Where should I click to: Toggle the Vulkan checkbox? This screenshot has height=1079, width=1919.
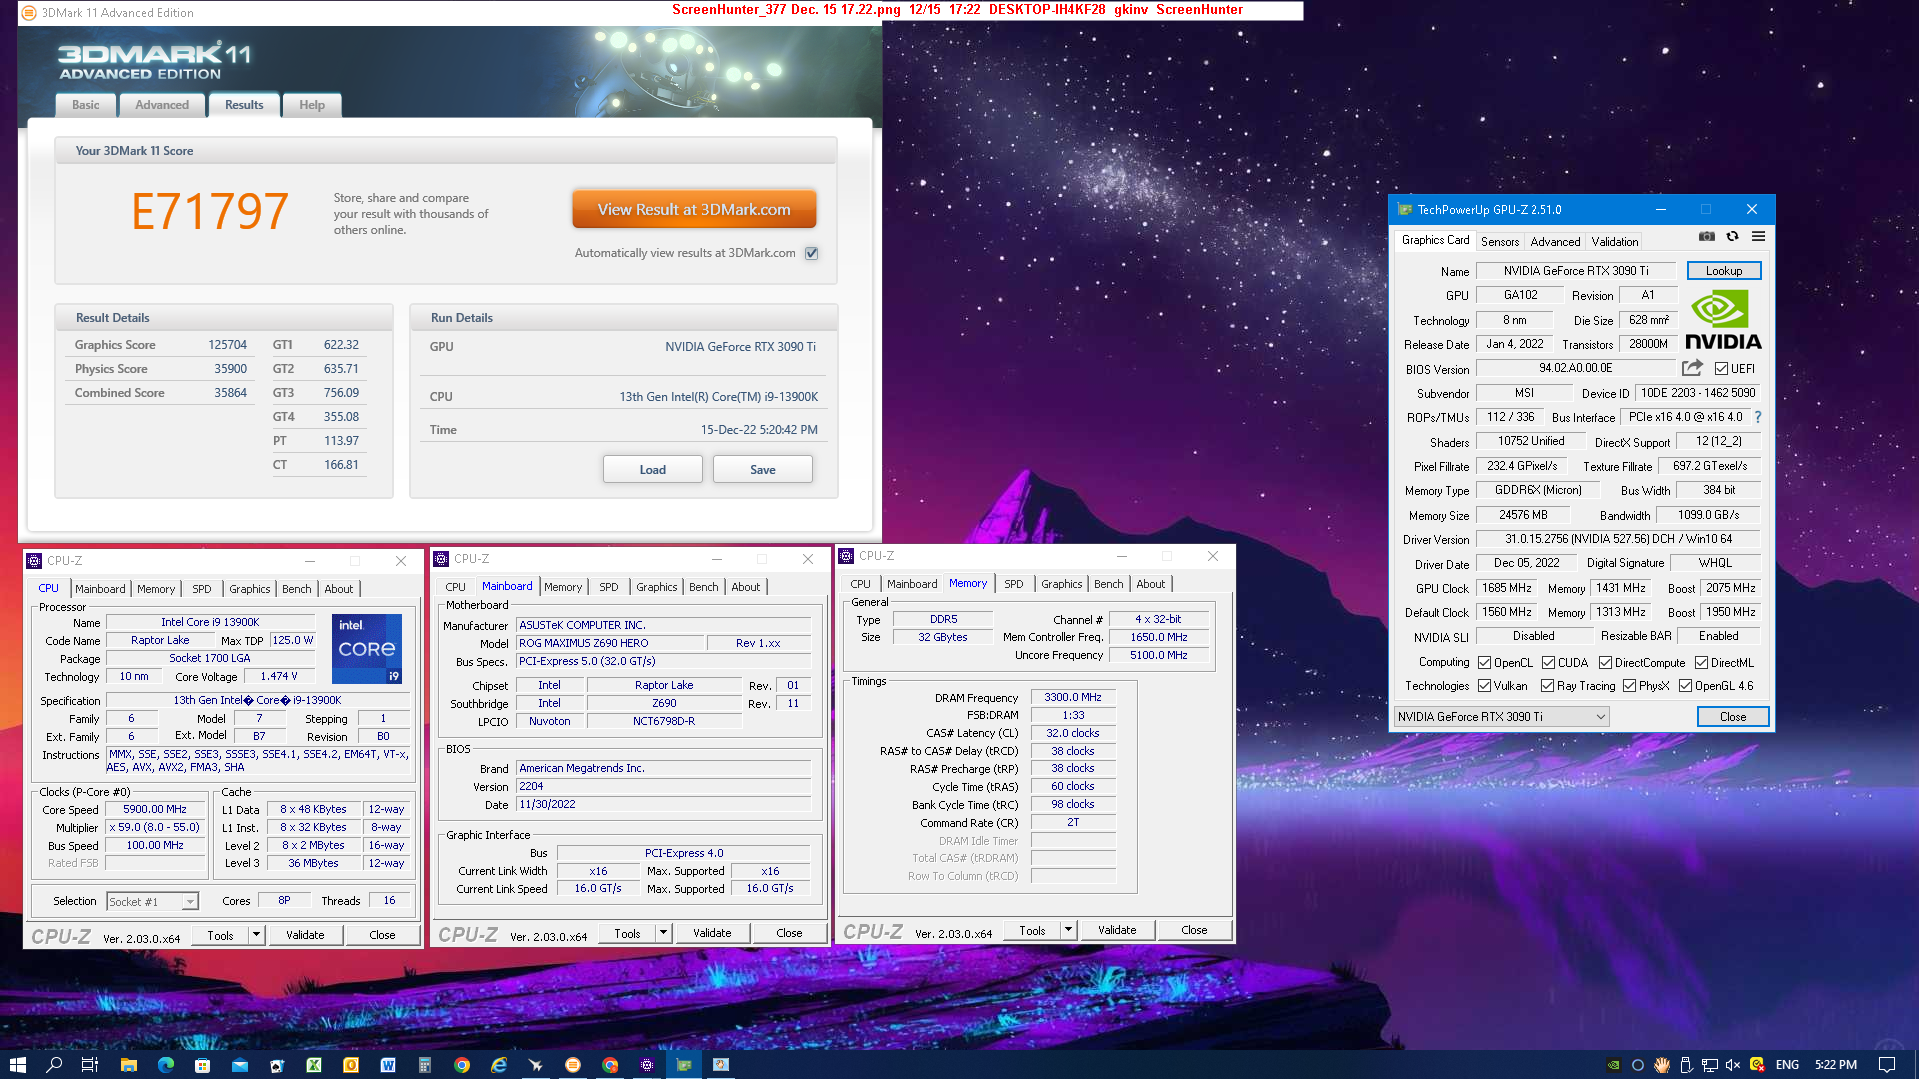[1484, 685]
